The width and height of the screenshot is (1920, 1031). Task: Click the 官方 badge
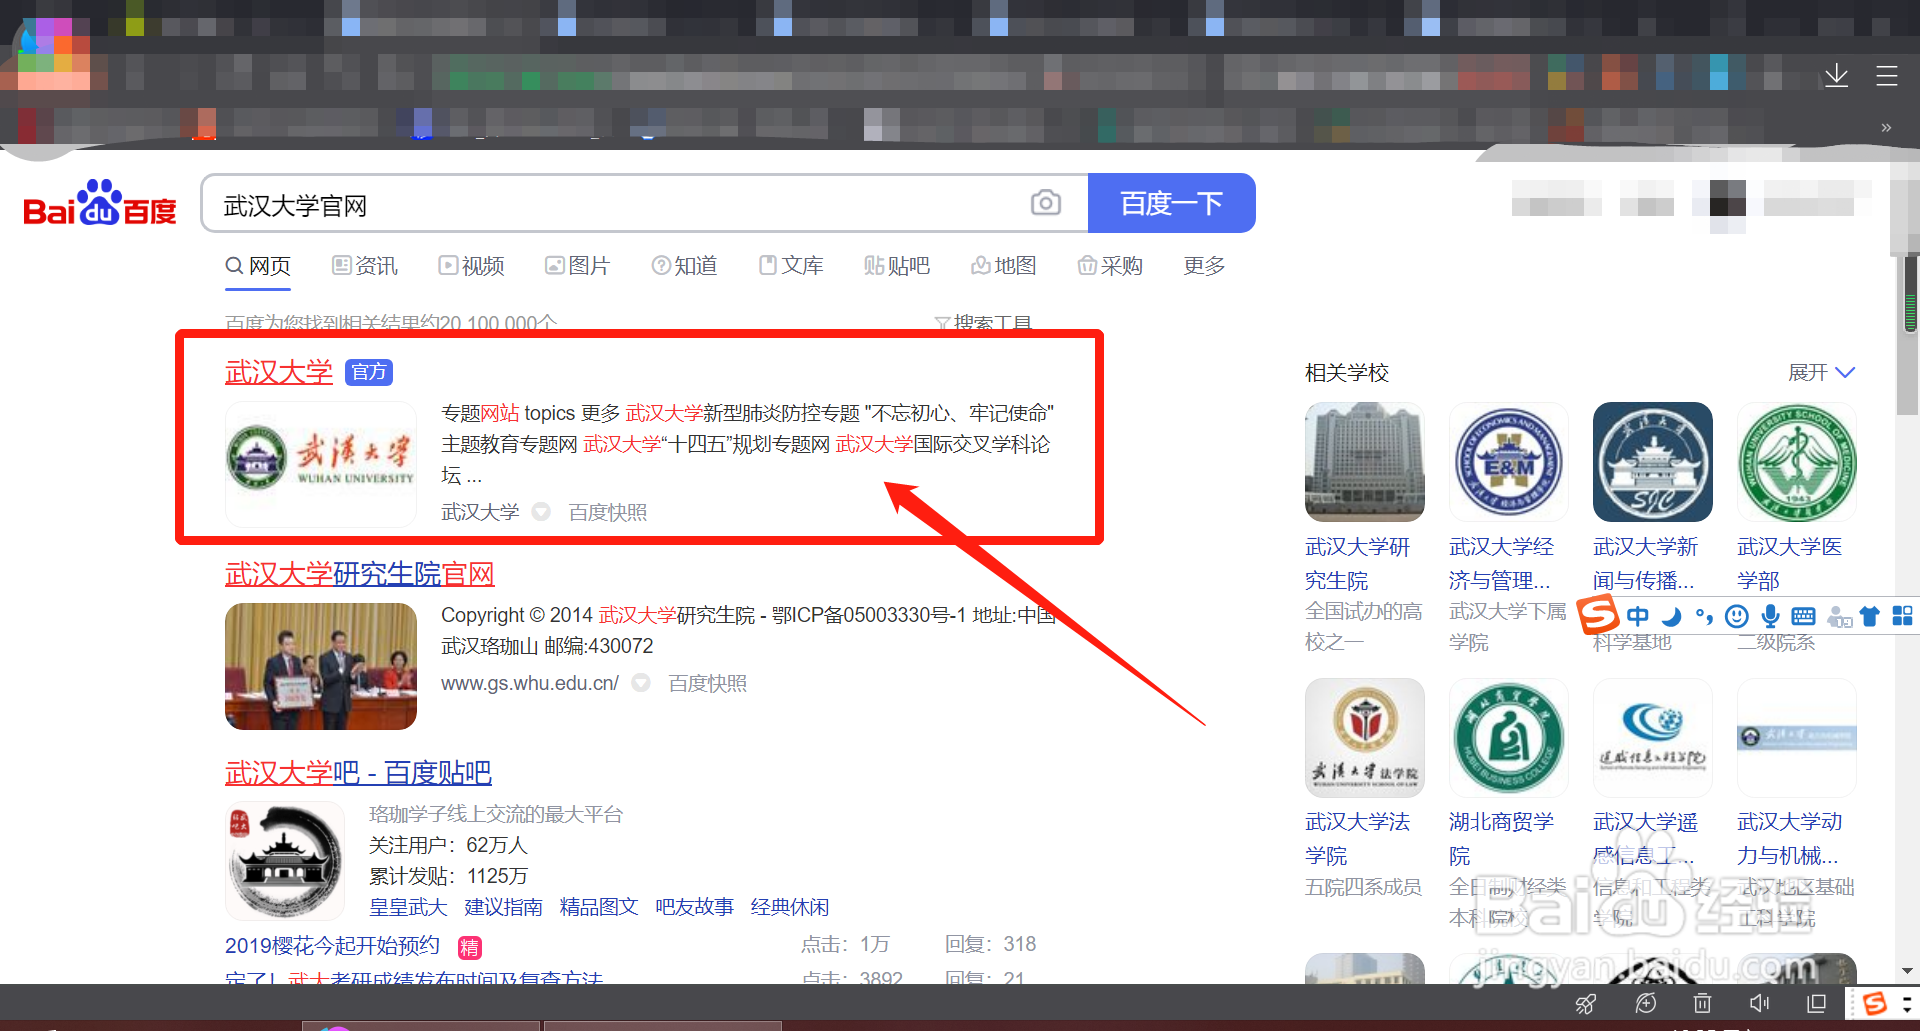(x=369, y=372)
